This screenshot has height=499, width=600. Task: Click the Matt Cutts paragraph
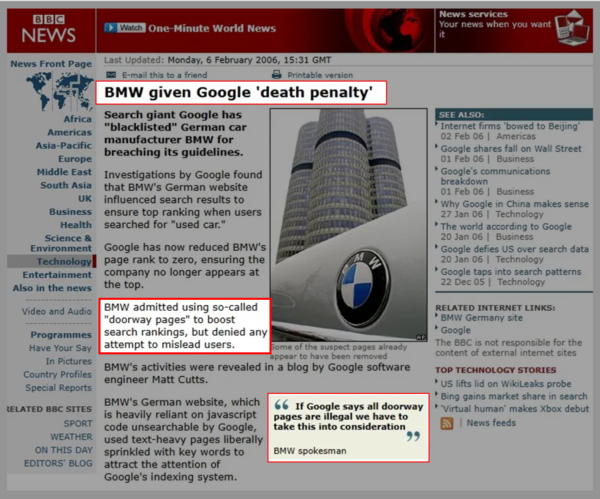point(257,373)
